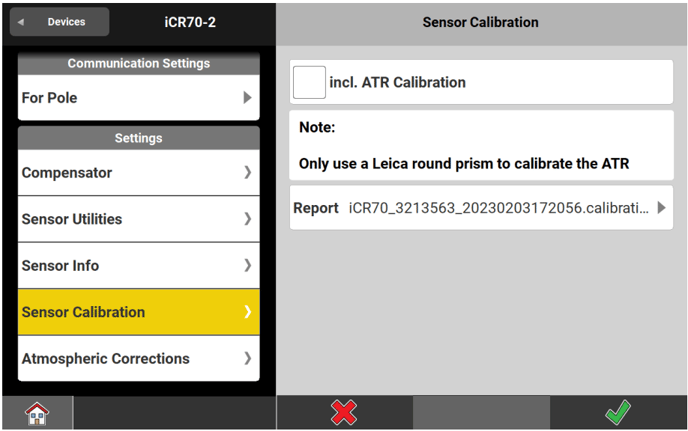Cancel with the red X icon

344,413
